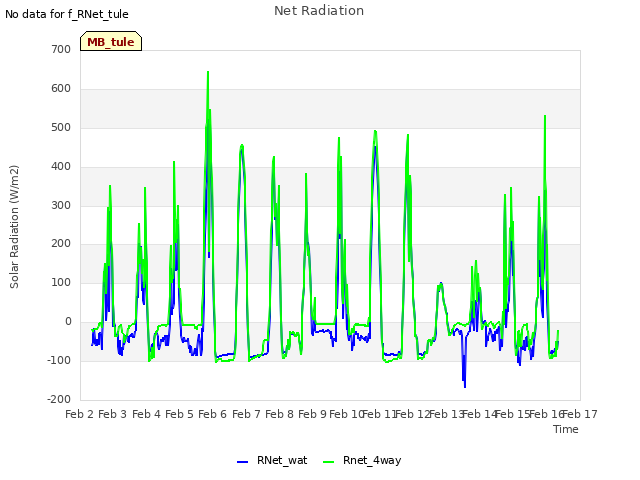Click the 400 y-axis tick label
This screenshot has height=480, width=640.
(x=61, y=167)
